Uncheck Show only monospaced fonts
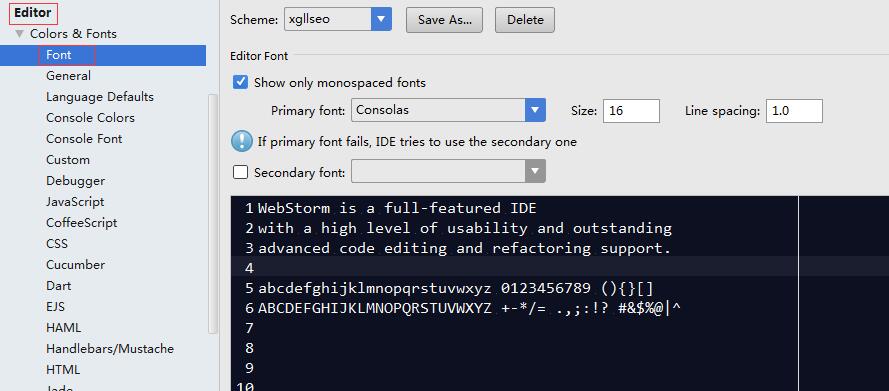889x391 pixels. coord(240,83)
